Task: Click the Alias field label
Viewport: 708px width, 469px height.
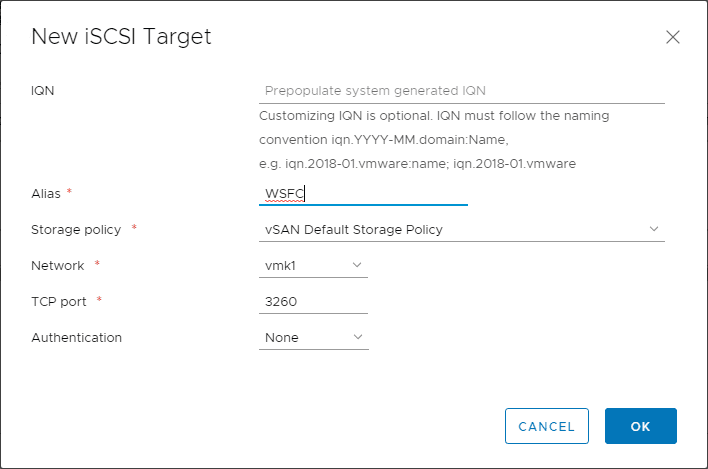Action: coord(47,193)
